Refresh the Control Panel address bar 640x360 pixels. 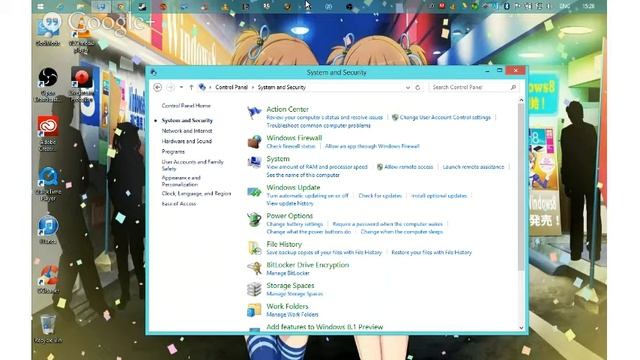[418, 87]
